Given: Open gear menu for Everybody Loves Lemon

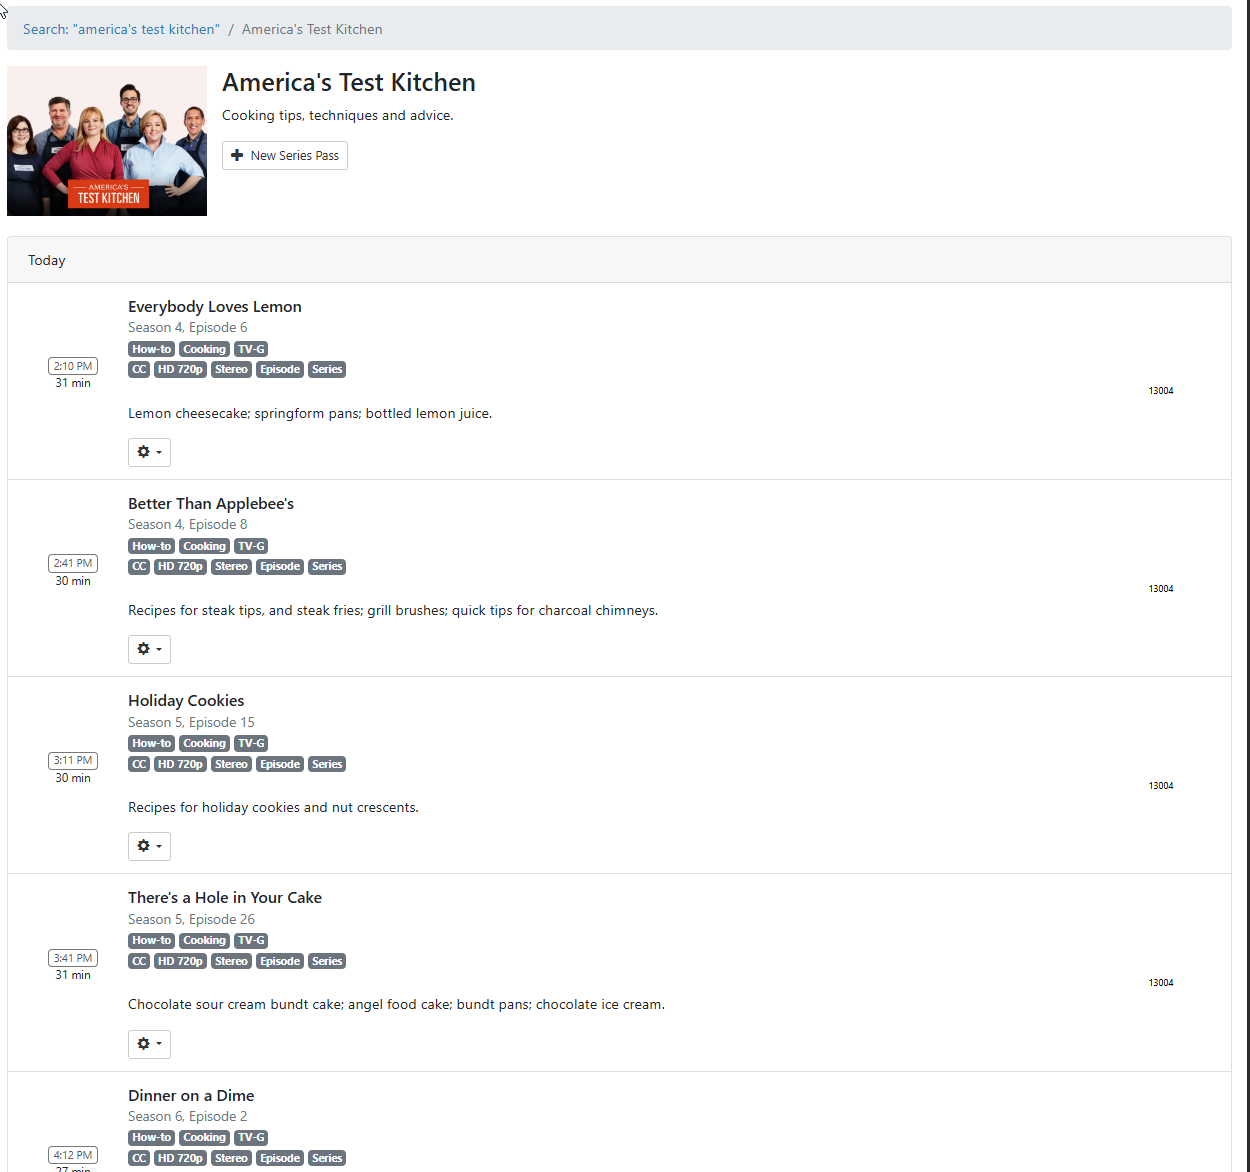Looking at the screenshot, I should (x=149, y=452).
